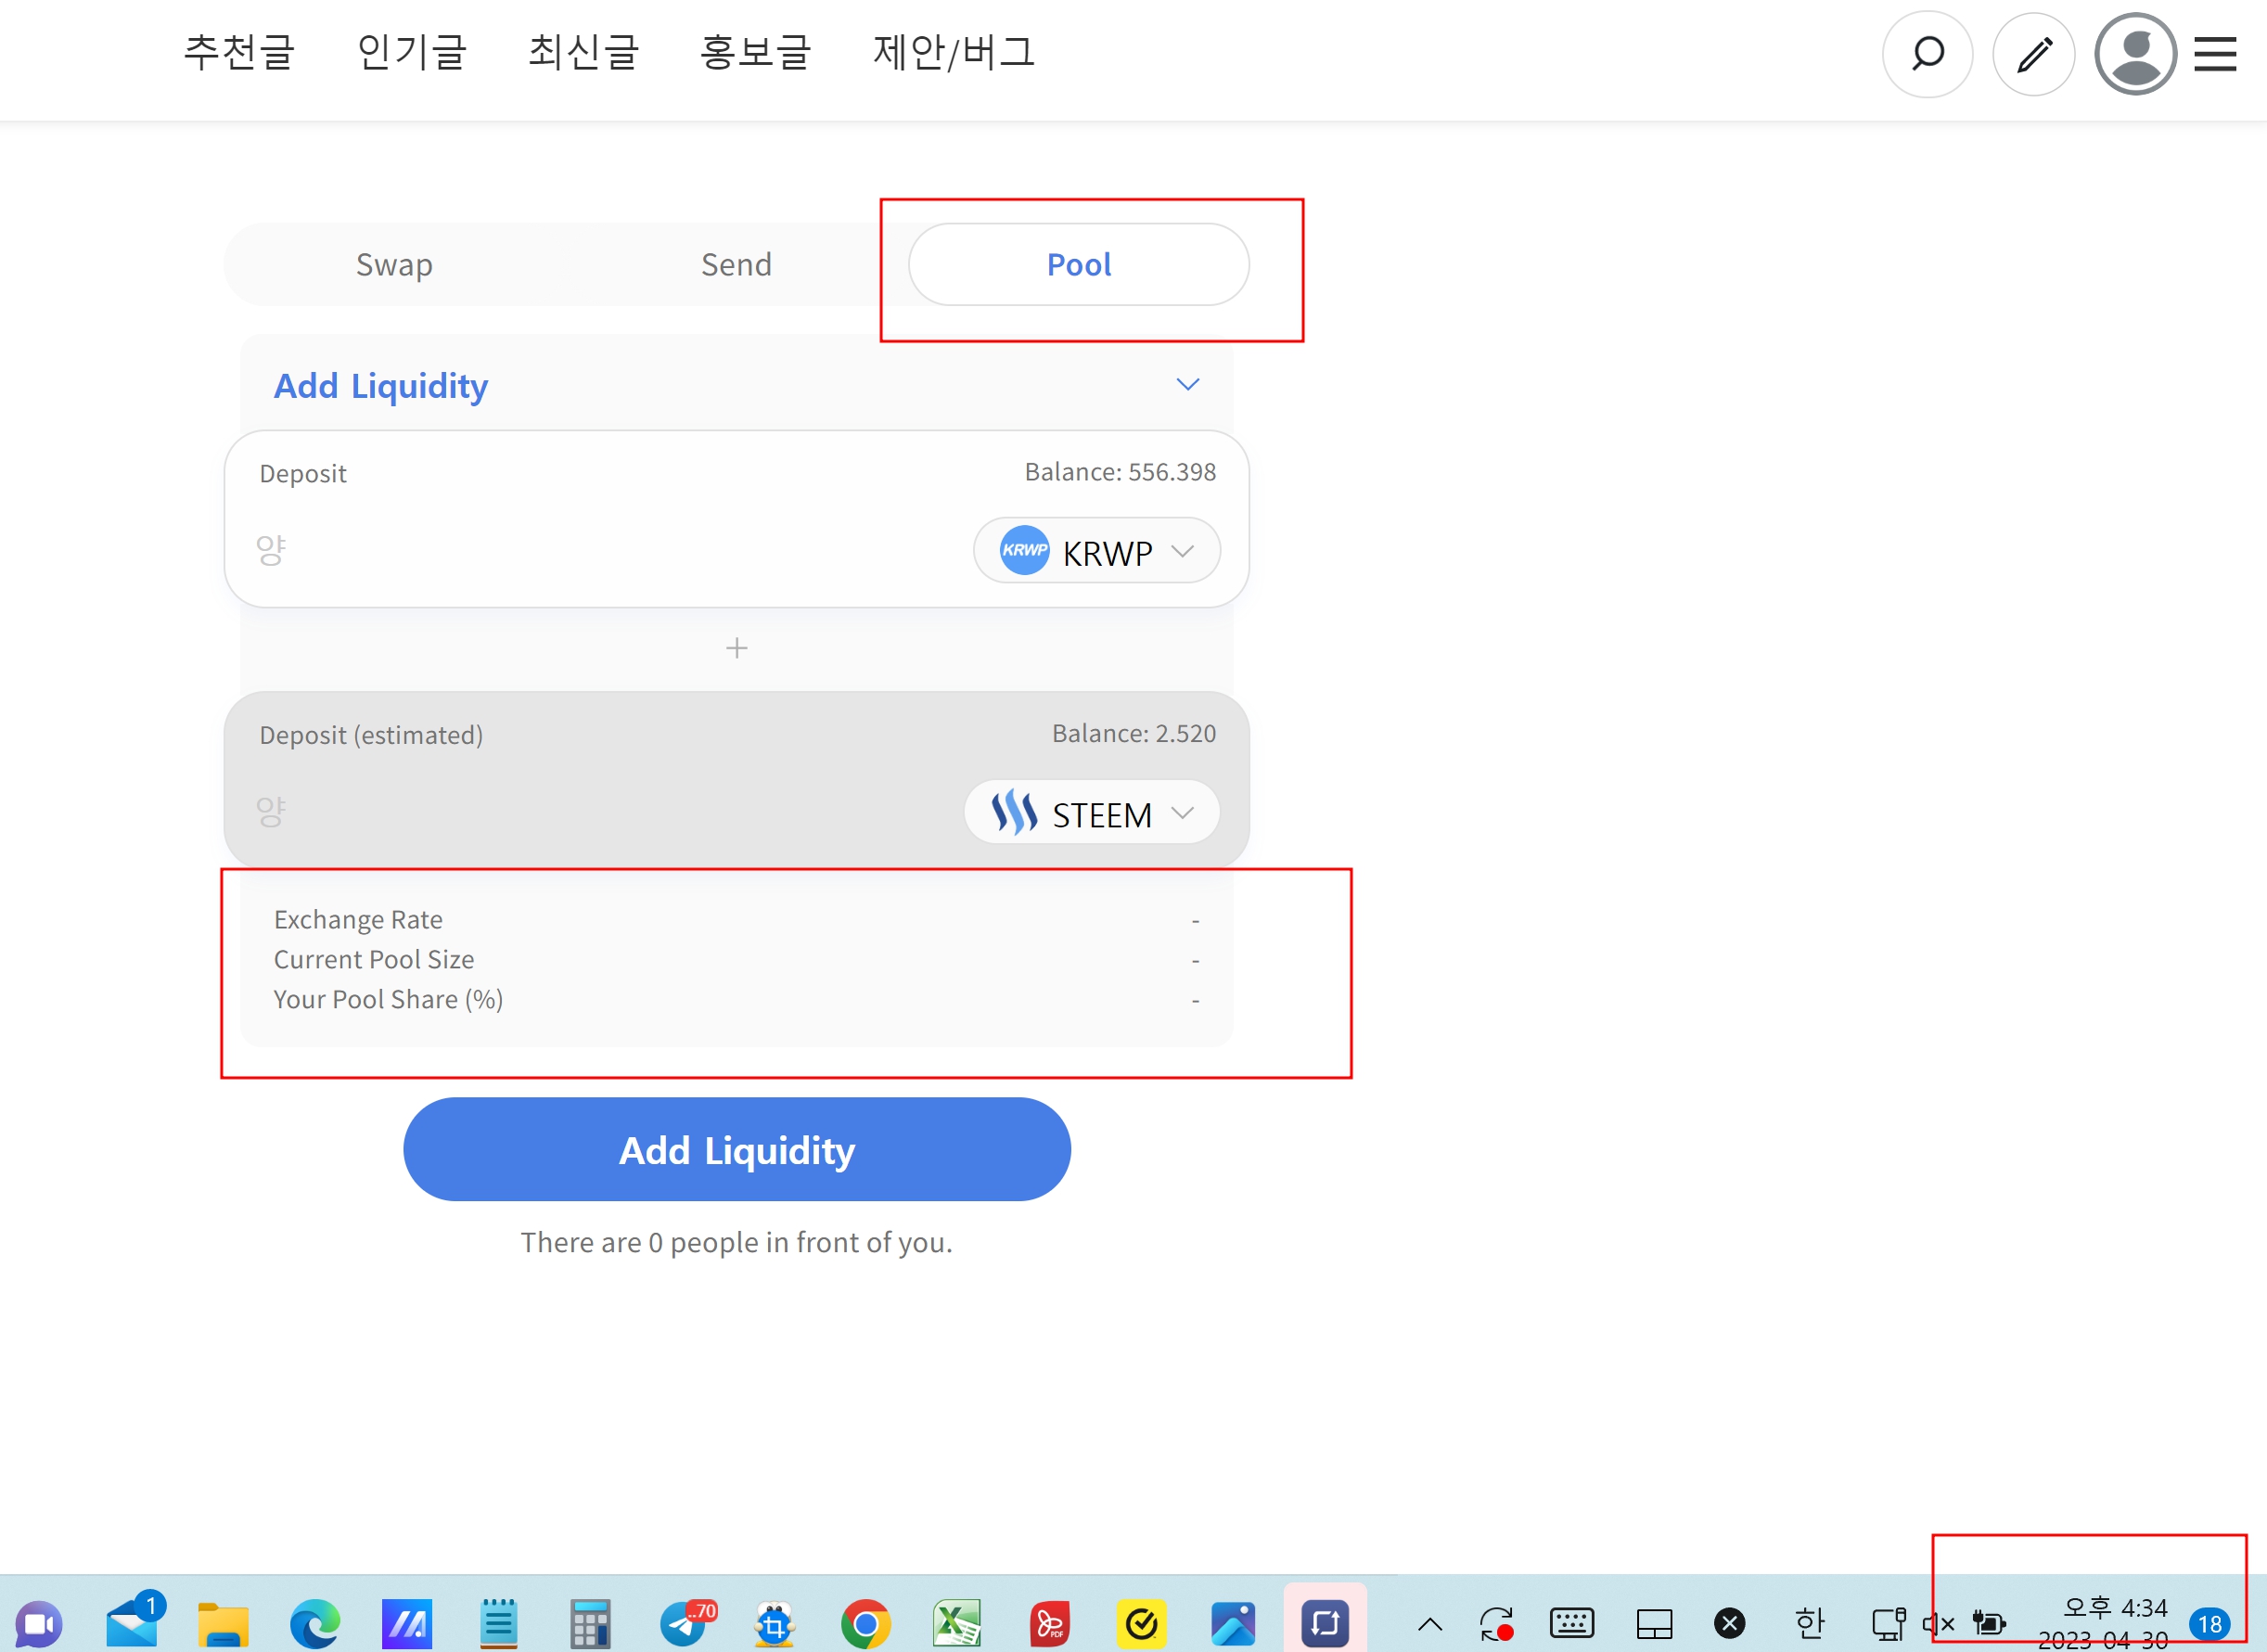Toggle Korean input language indicator
2267x1652 pixels.
pyautogui.click(x=1809, y=1624)
